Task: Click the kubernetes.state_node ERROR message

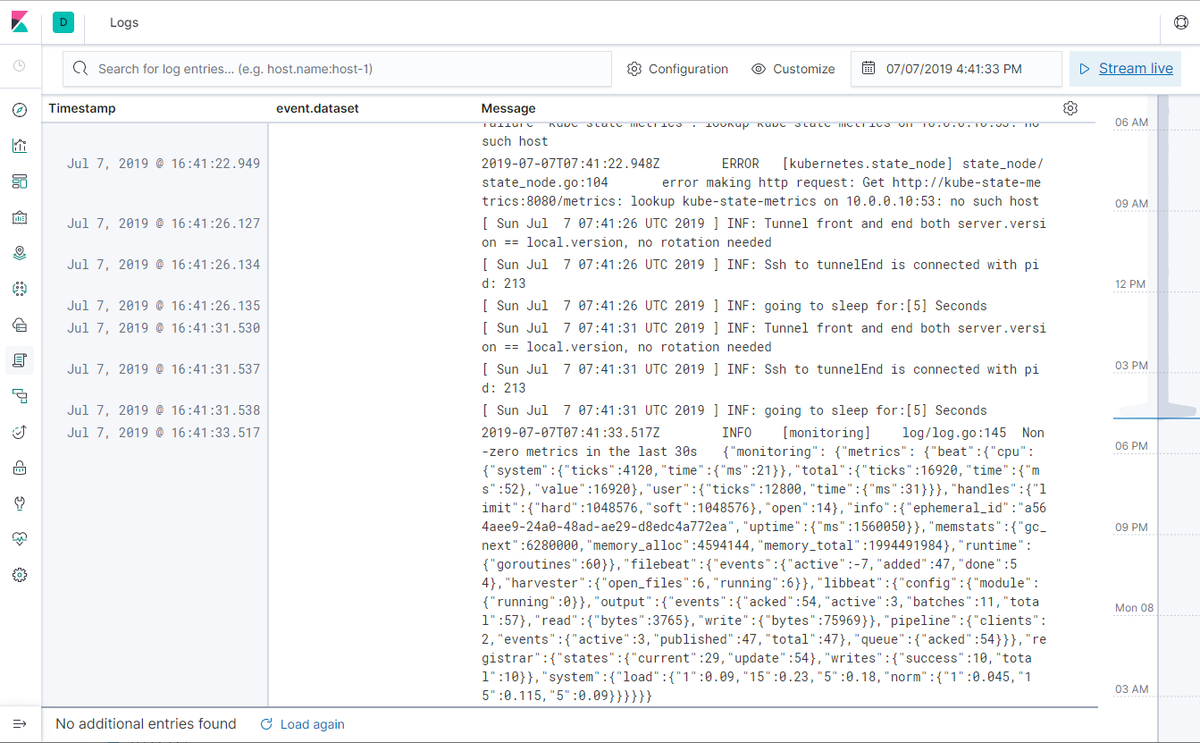Action: tap(763, 182)
